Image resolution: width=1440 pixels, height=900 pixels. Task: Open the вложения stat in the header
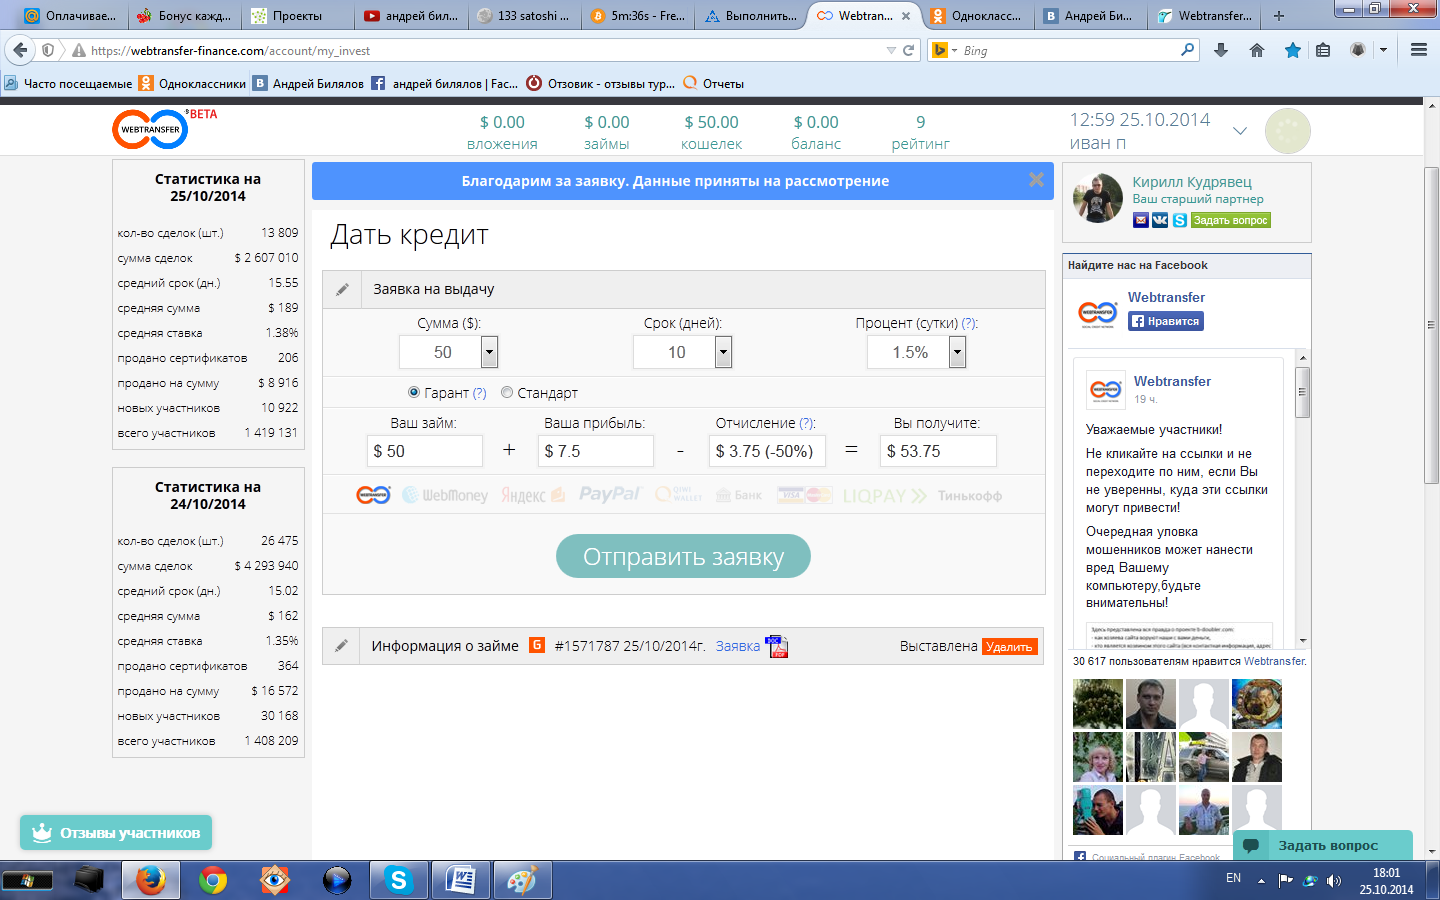pos(502,132)
